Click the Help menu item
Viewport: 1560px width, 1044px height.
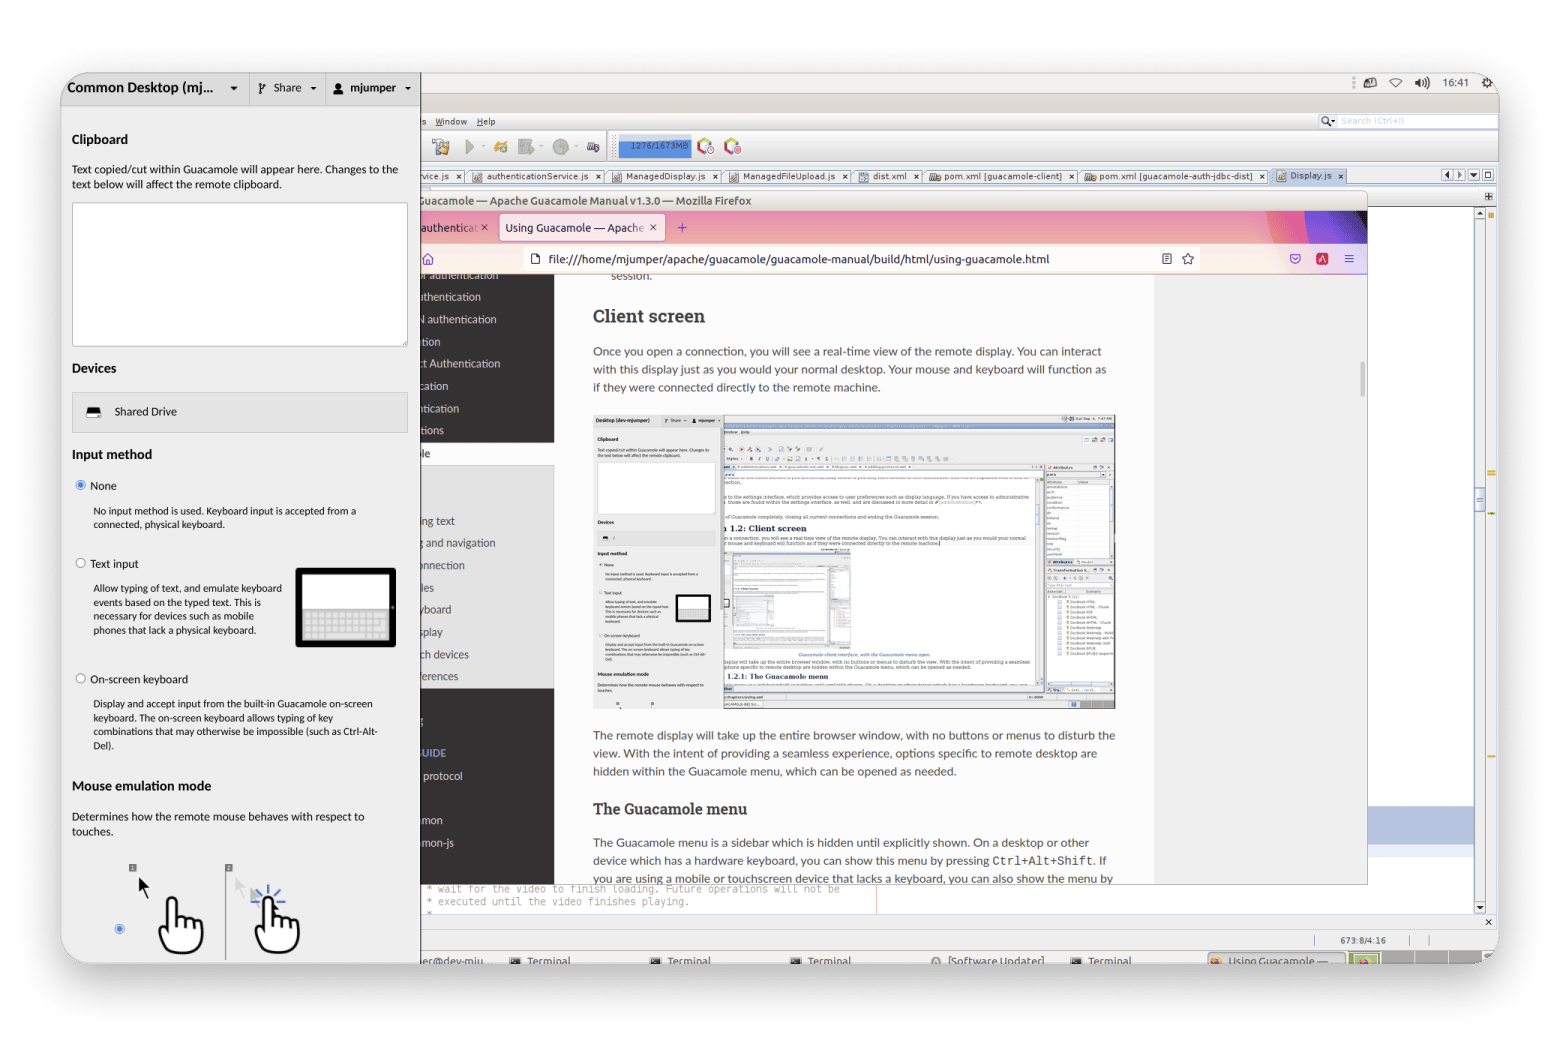click(486, 122)
